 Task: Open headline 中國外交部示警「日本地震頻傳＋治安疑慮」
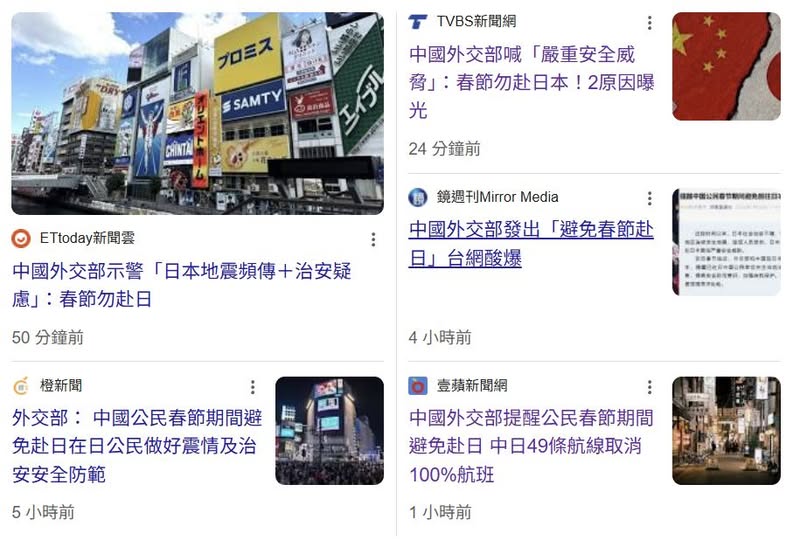pyautogui.click(x=182, y=285)
